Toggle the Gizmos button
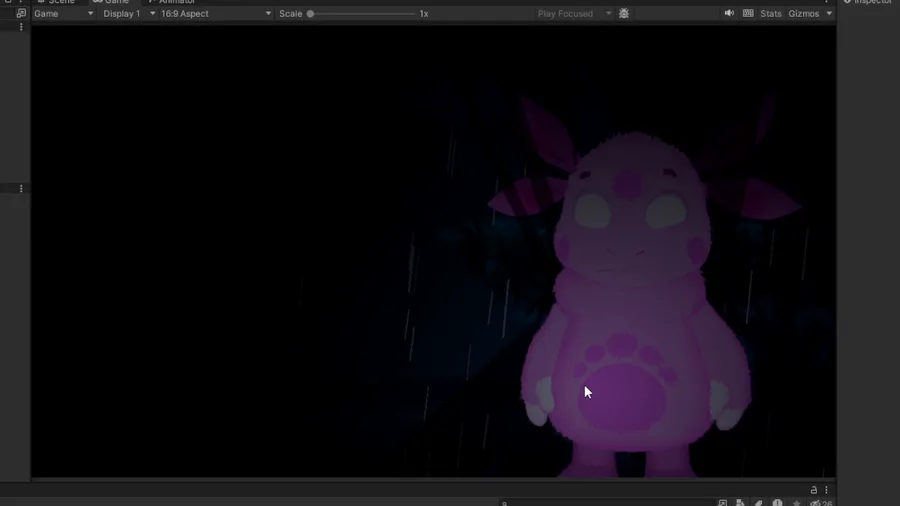 [804, 14]
